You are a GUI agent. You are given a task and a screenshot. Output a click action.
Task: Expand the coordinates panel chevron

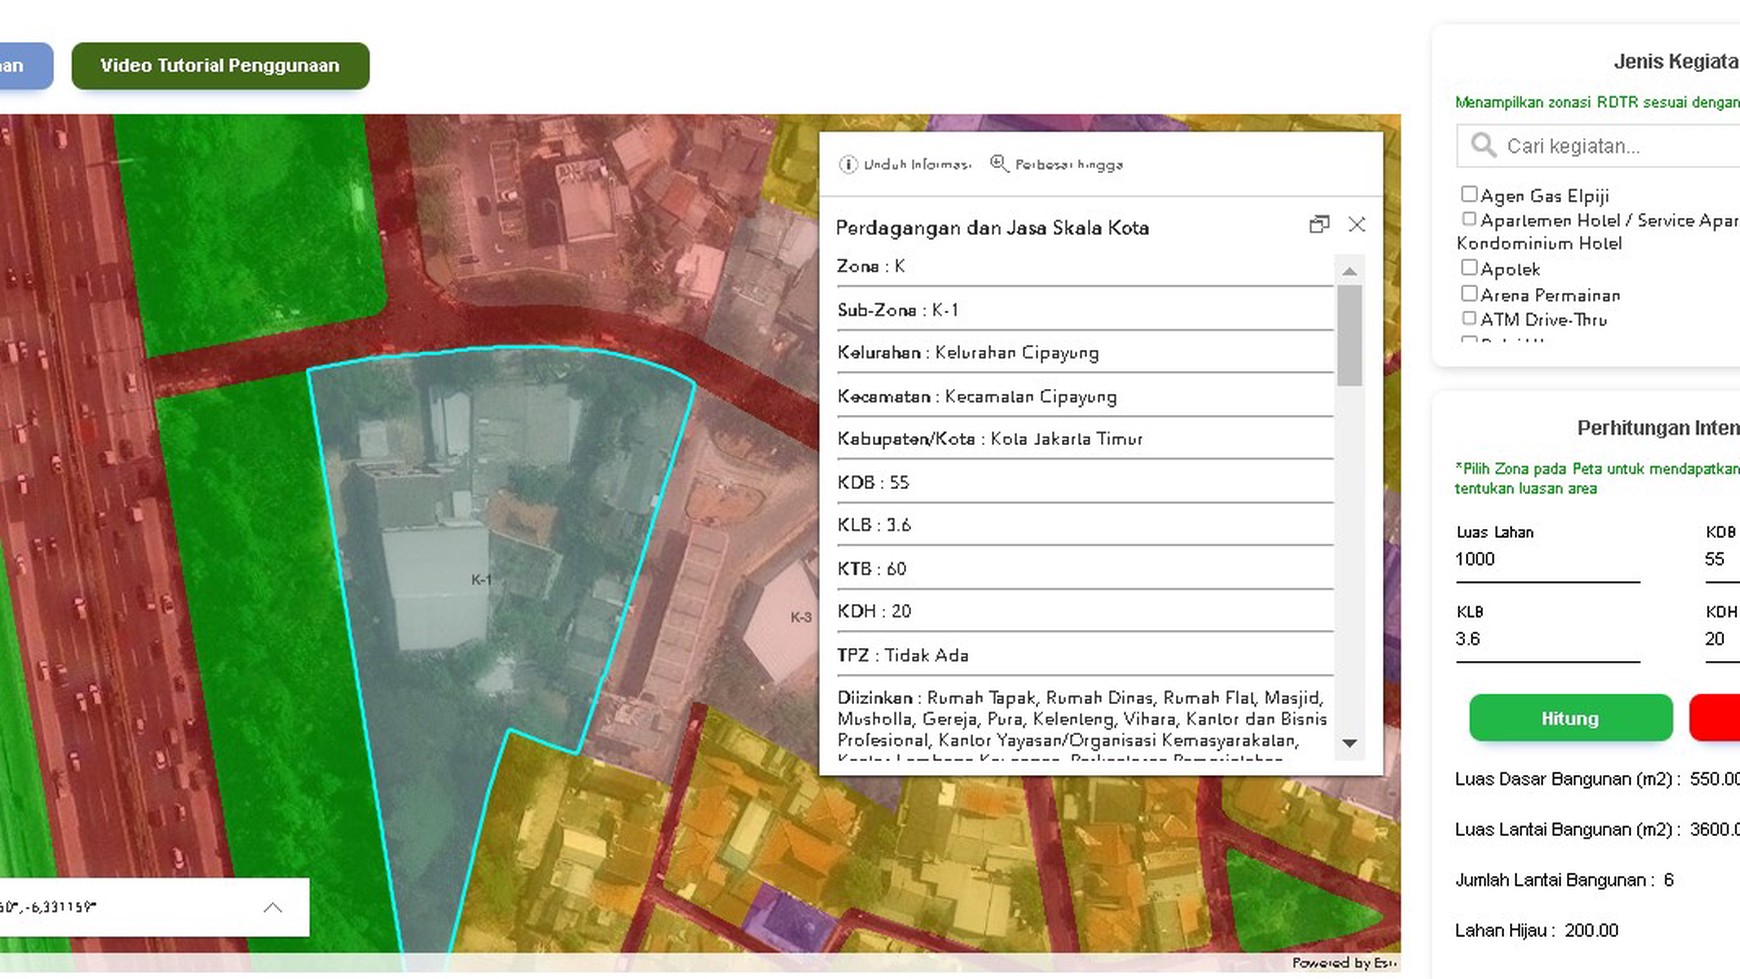click(272, 908)
